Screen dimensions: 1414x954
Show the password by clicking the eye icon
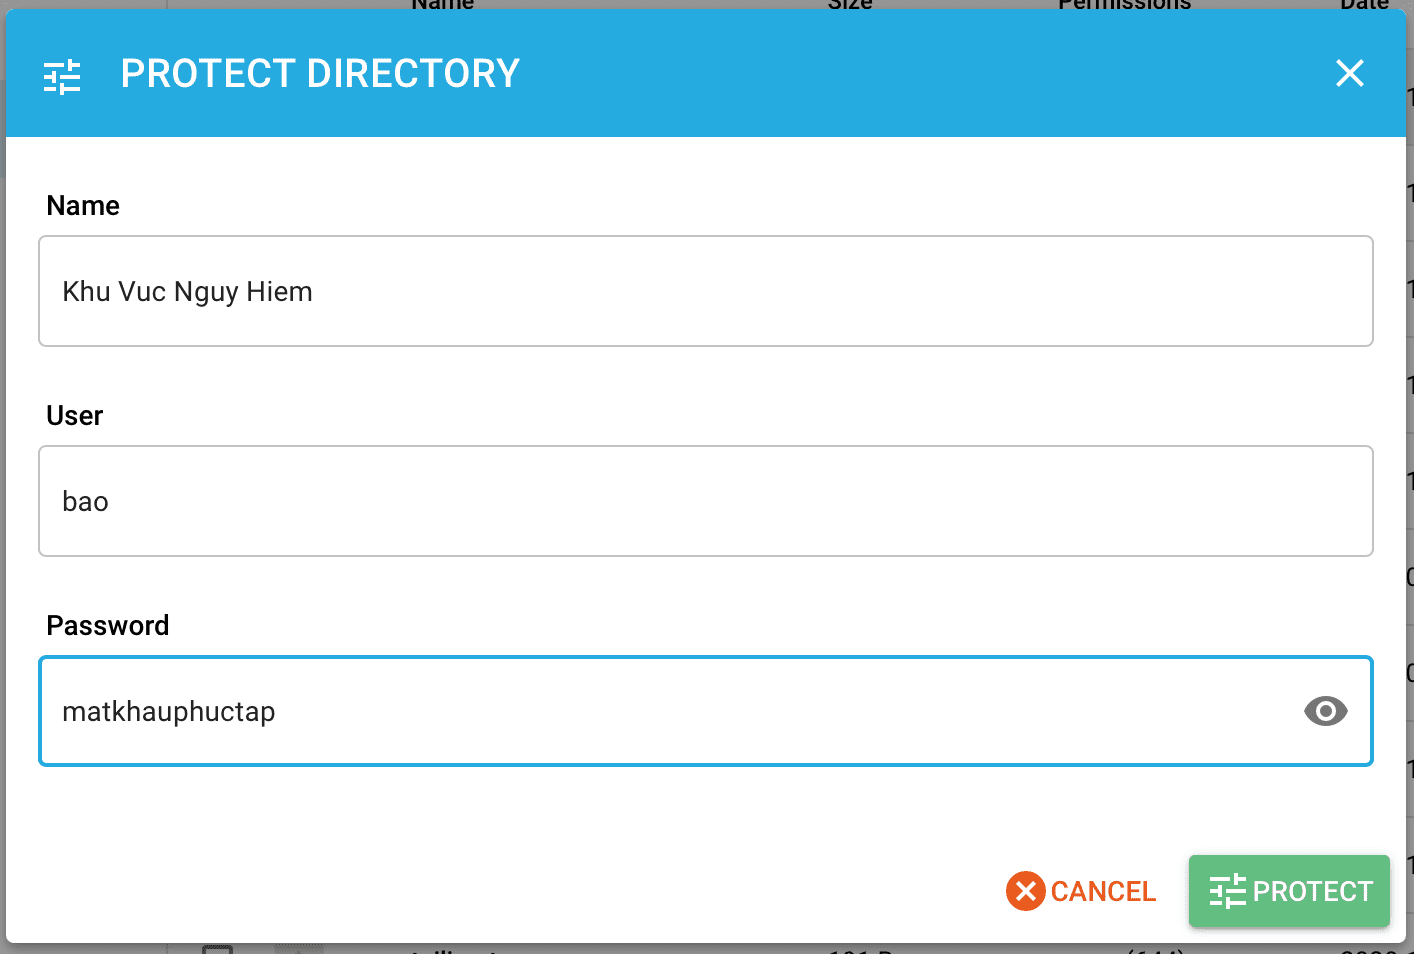coord(1325,711)
